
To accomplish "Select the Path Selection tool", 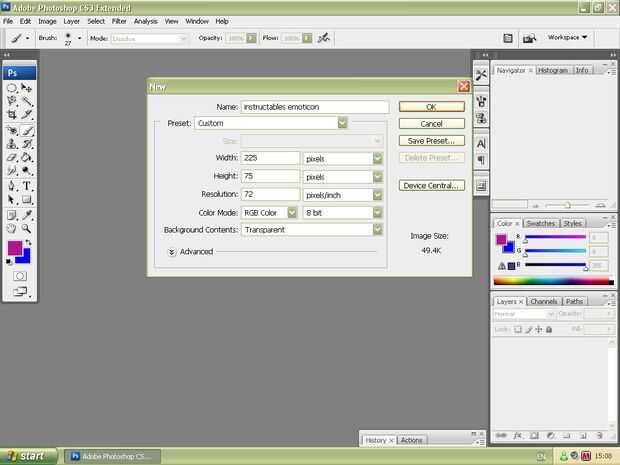I will coord(12,199).
